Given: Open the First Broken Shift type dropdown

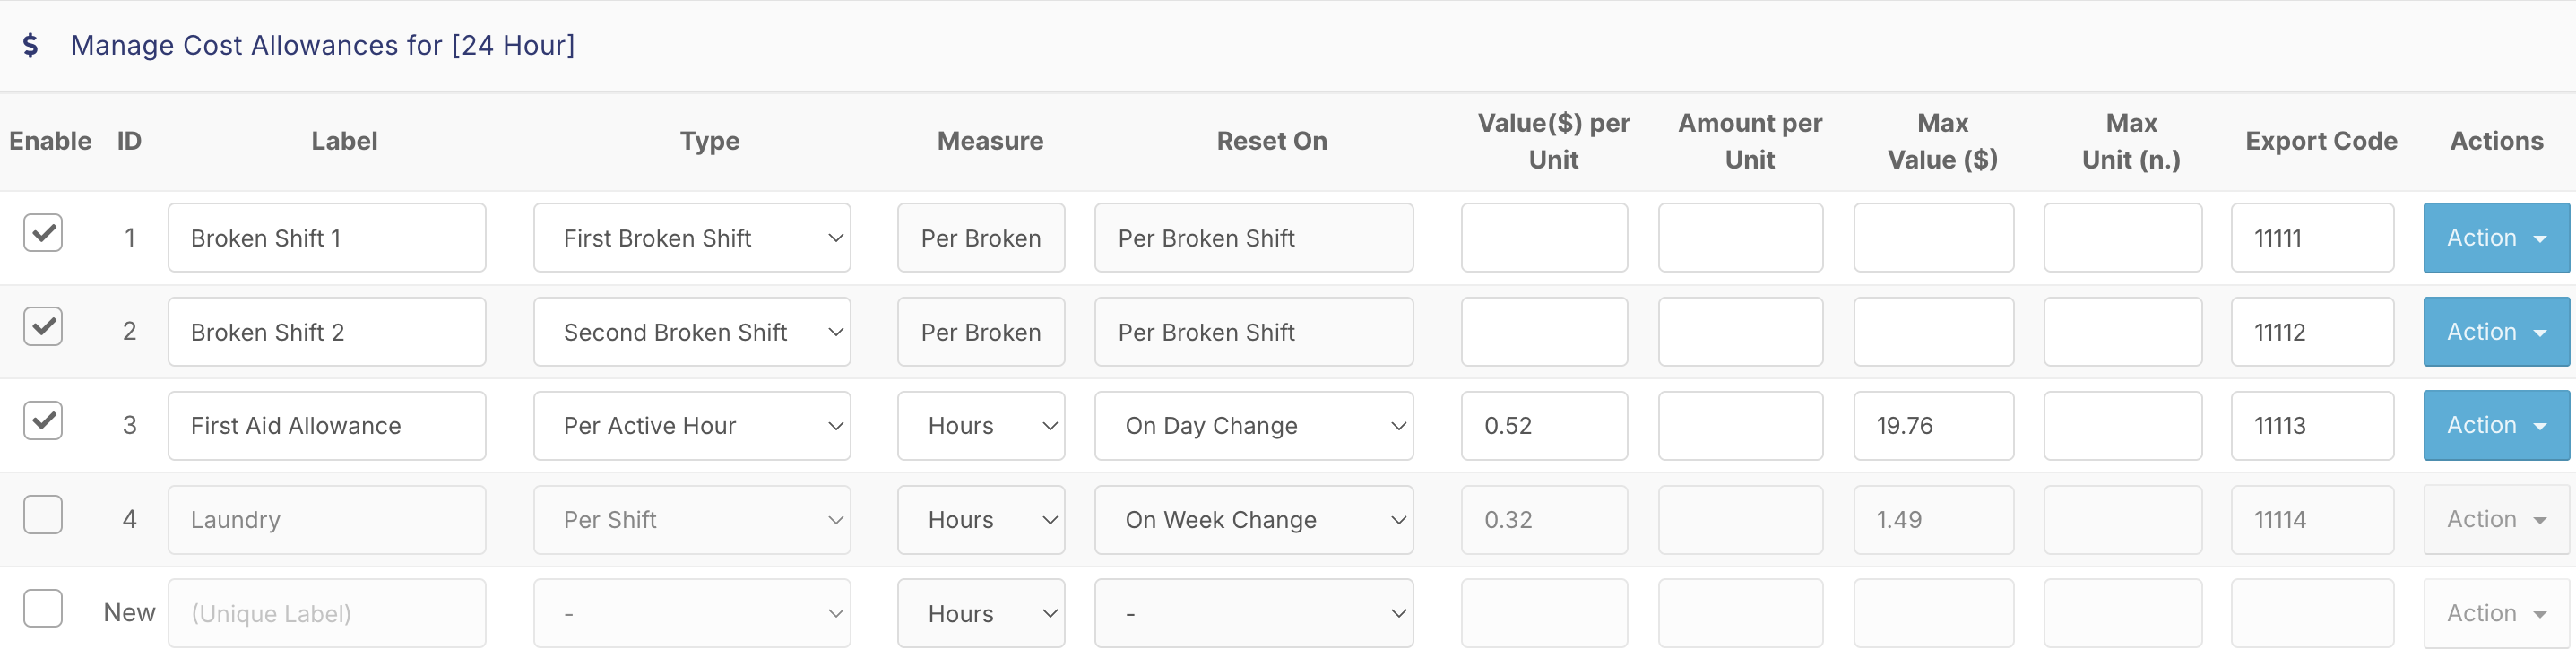Looking at the screenshot, I should point(692,238).
